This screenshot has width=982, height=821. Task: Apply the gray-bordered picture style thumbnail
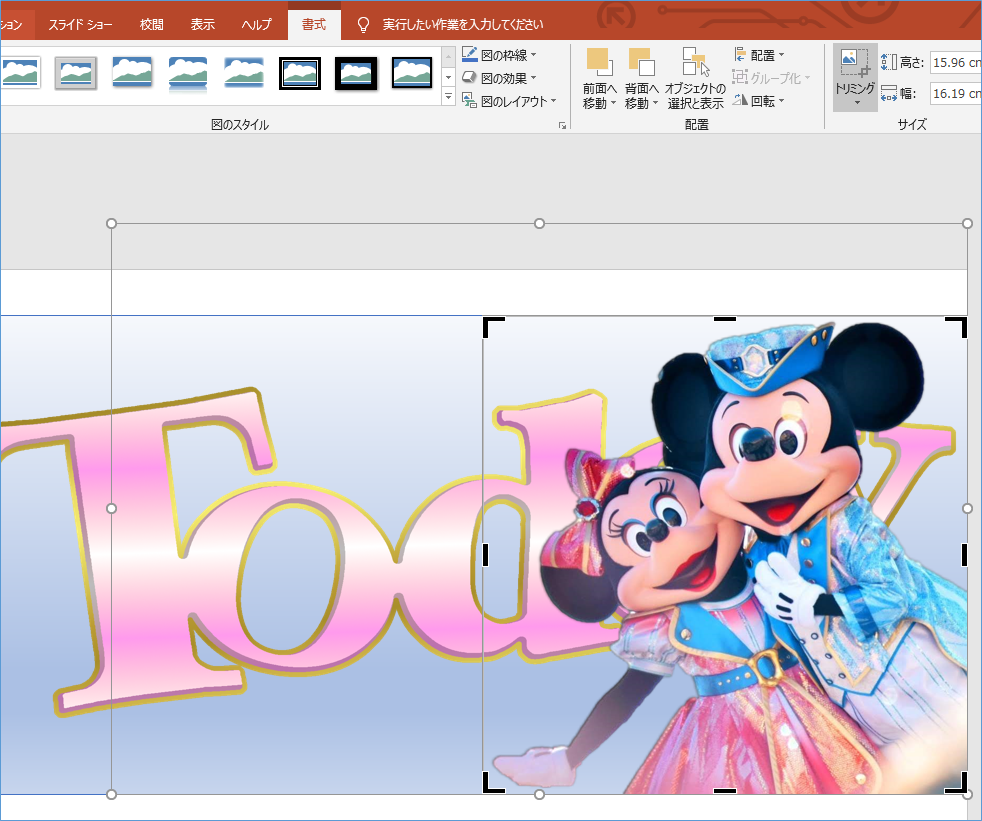[x=75, y=73]
